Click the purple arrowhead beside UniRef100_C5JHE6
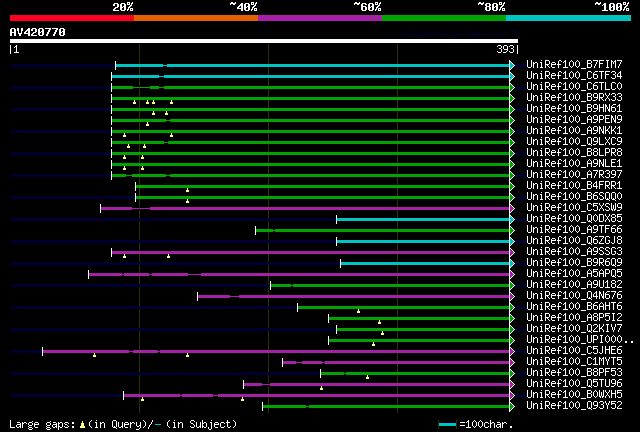 pos(512,351)
